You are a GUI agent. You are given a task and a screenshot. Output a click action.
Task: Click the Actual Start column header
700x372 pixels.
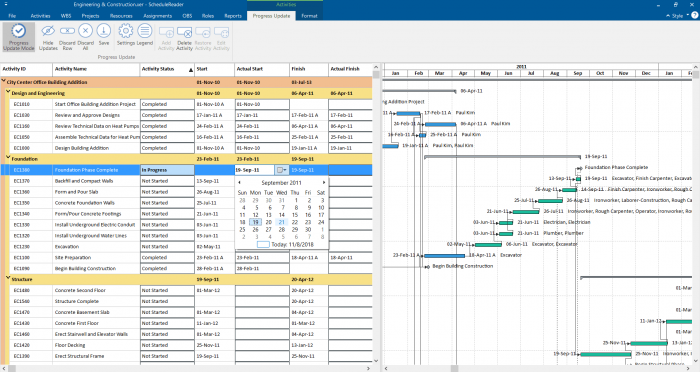(x=262, y=69)
